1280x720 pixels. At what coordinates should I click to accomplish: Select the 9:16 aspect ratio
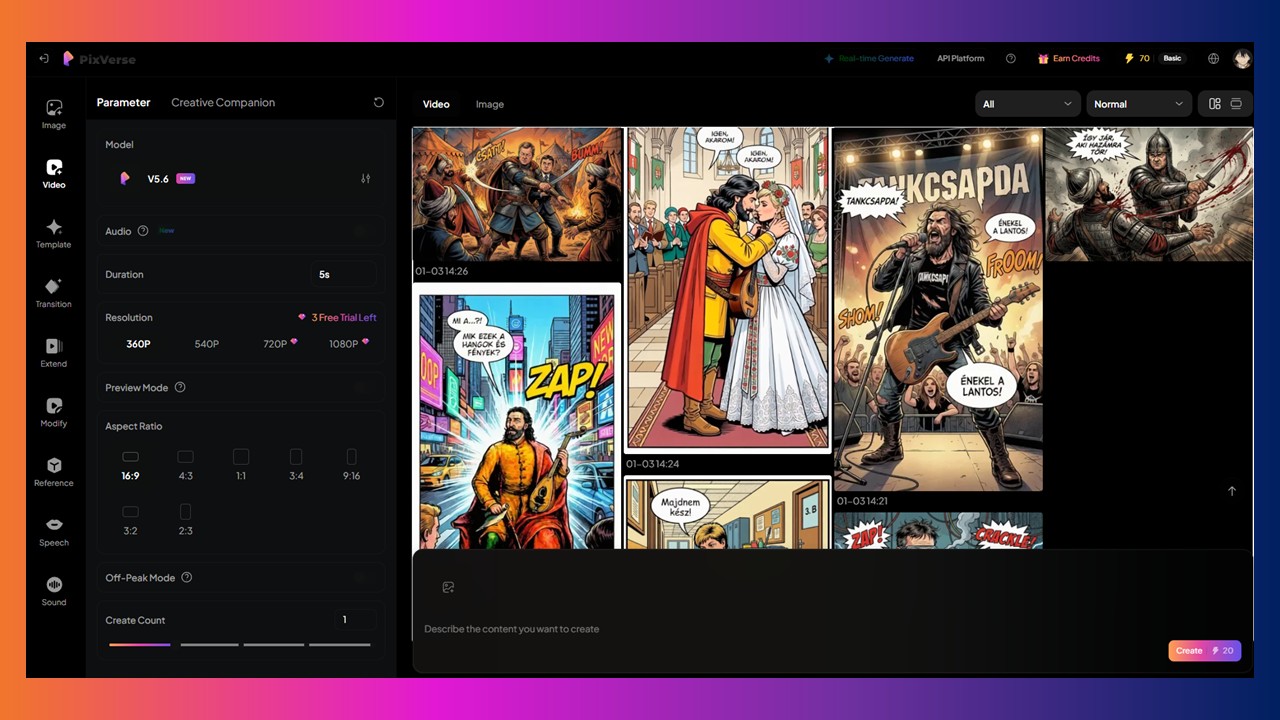point(351,465)
